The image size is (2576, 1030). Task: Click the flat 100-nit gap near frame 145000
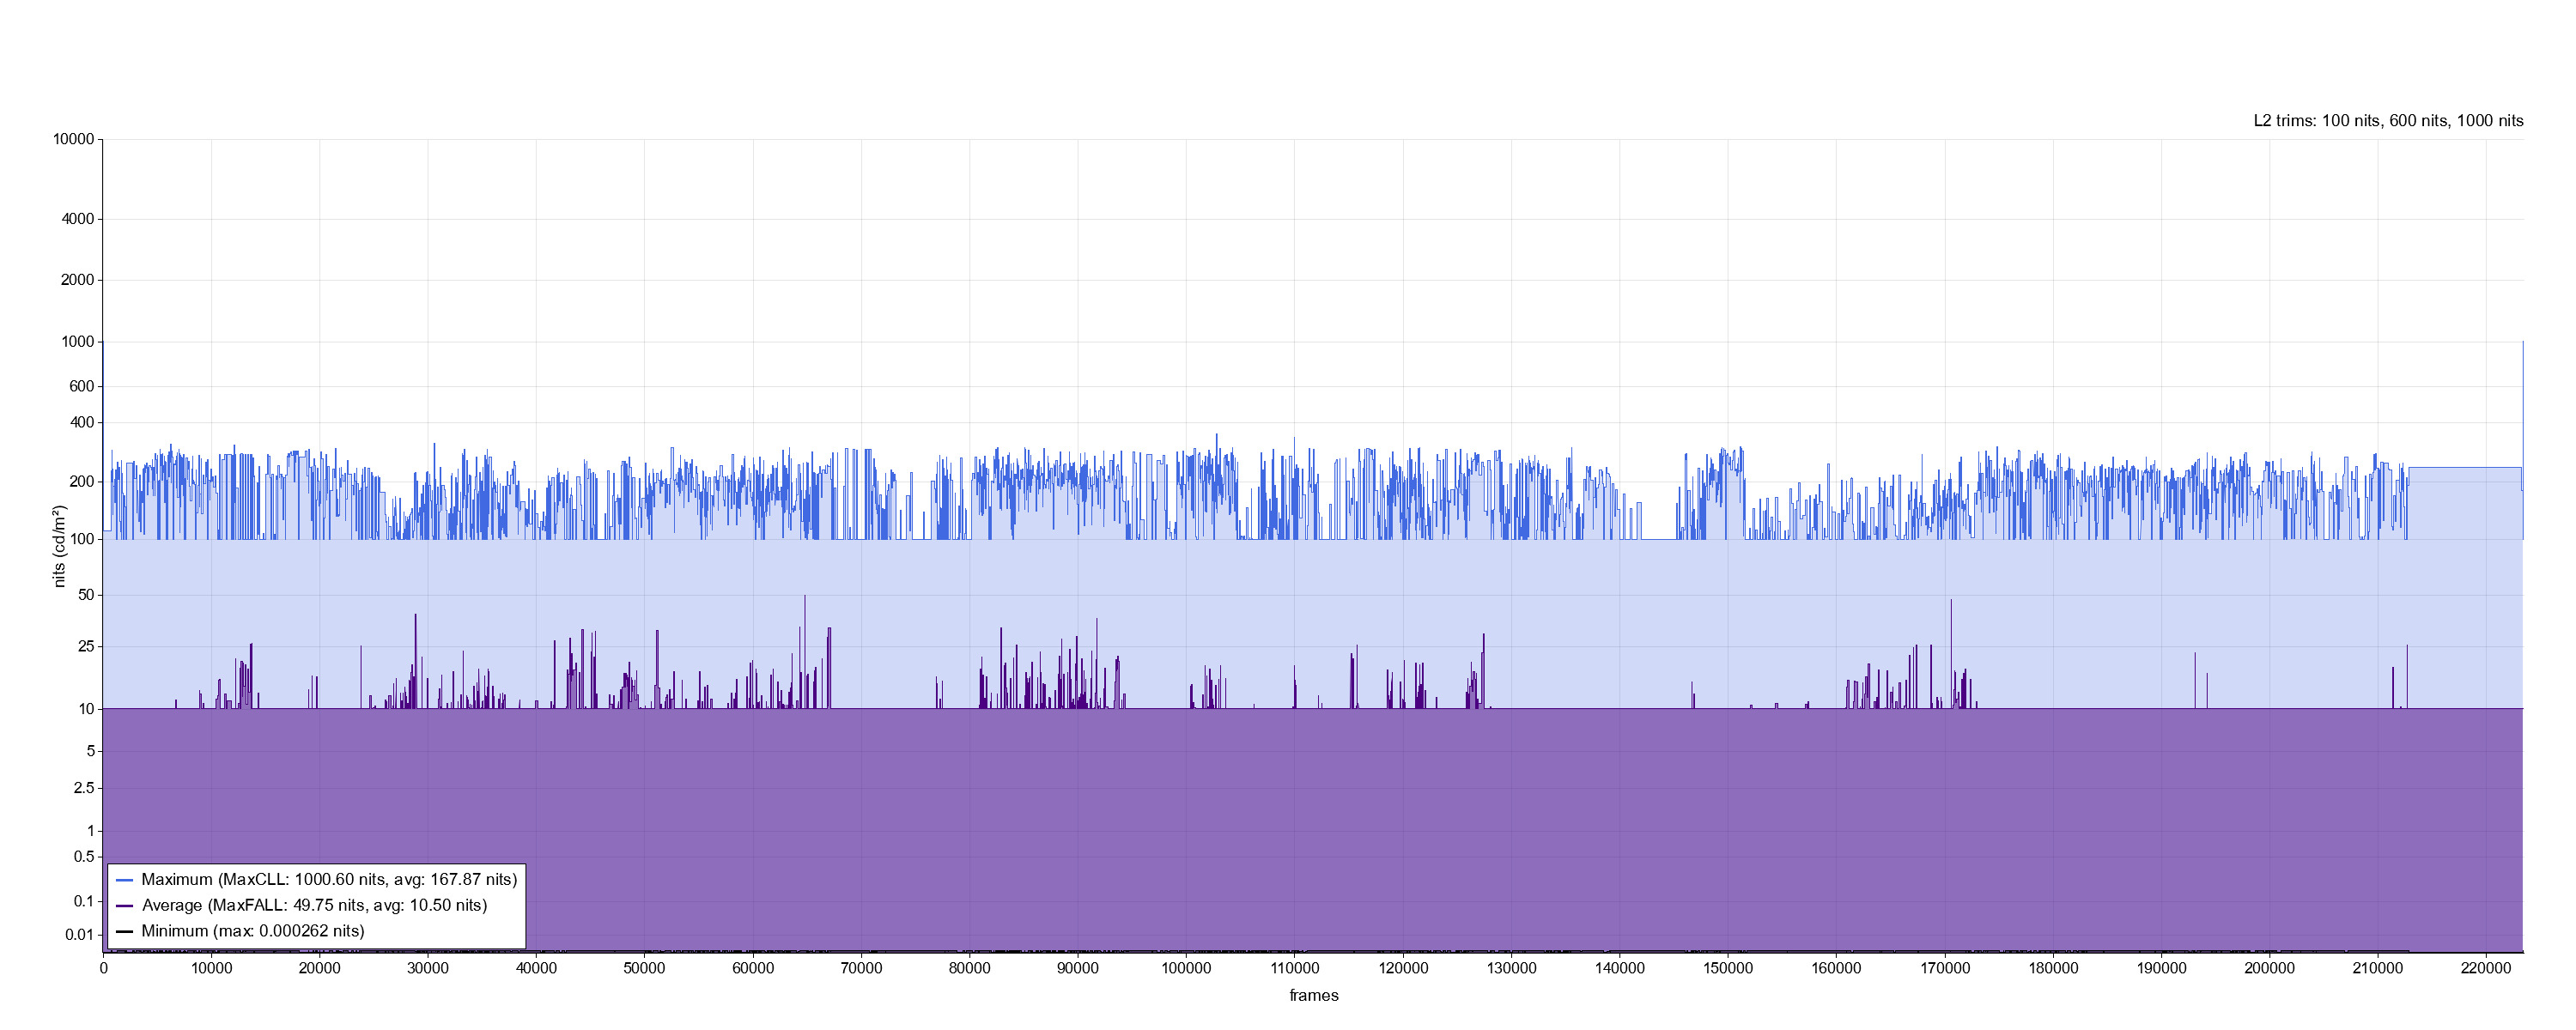1659,539
